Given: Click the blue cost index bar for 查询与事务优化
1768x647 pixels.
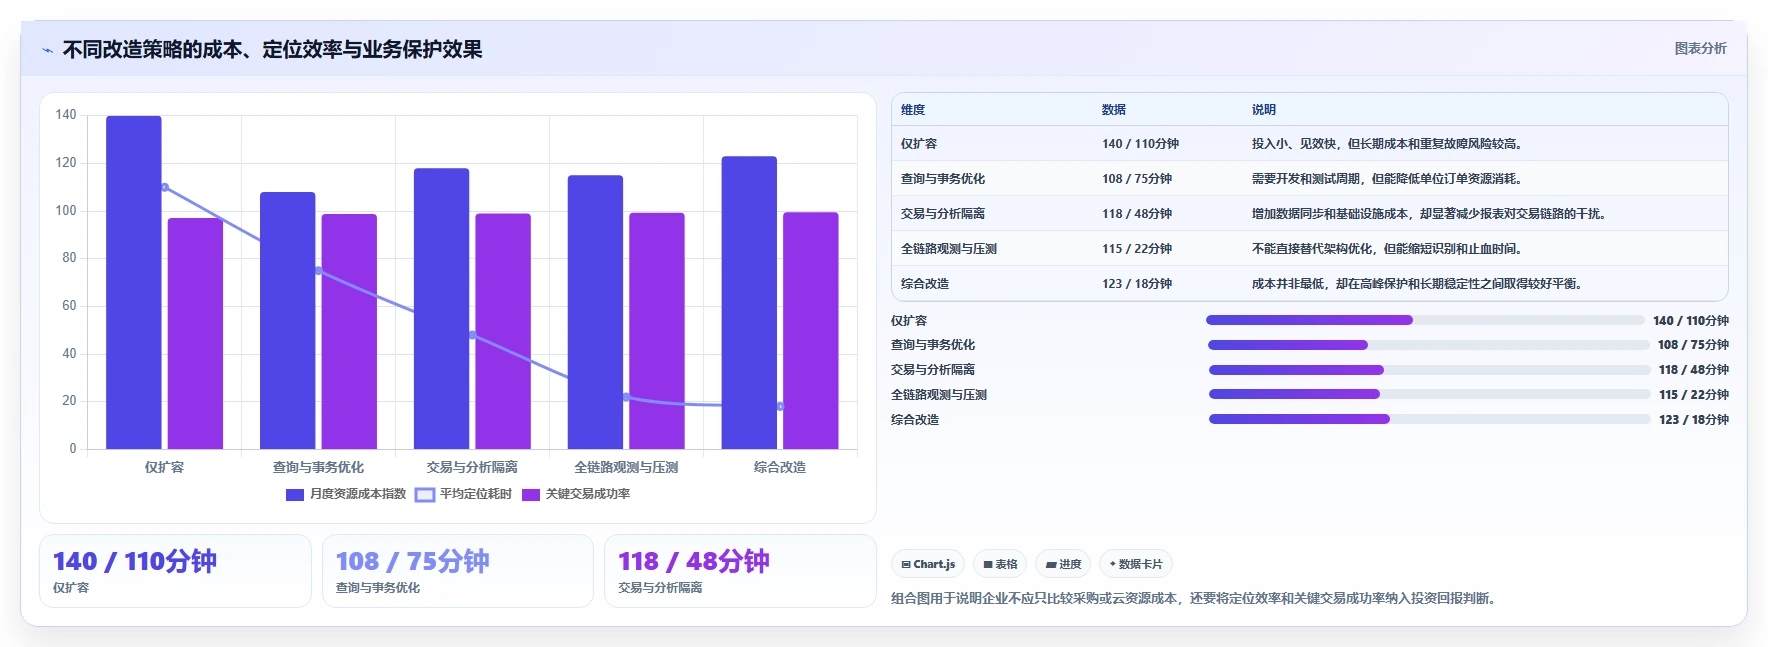Looking at the screenshot, I should pos(288,320).
